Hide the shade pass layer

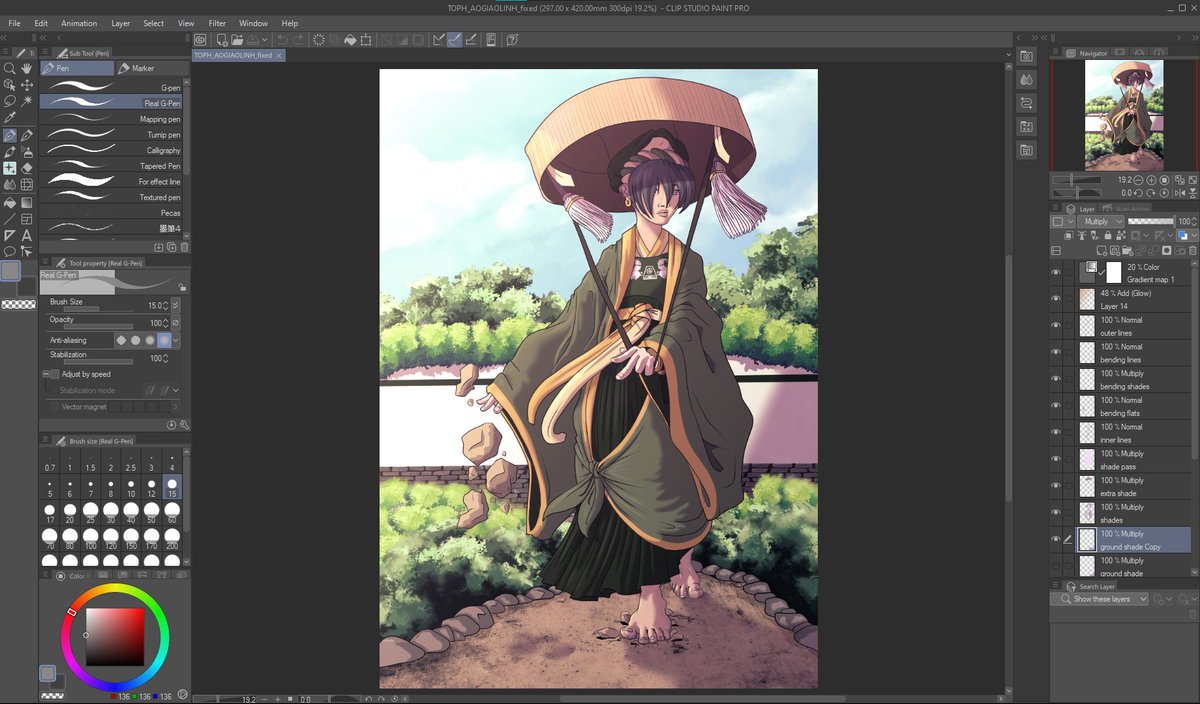(1056, 459)
